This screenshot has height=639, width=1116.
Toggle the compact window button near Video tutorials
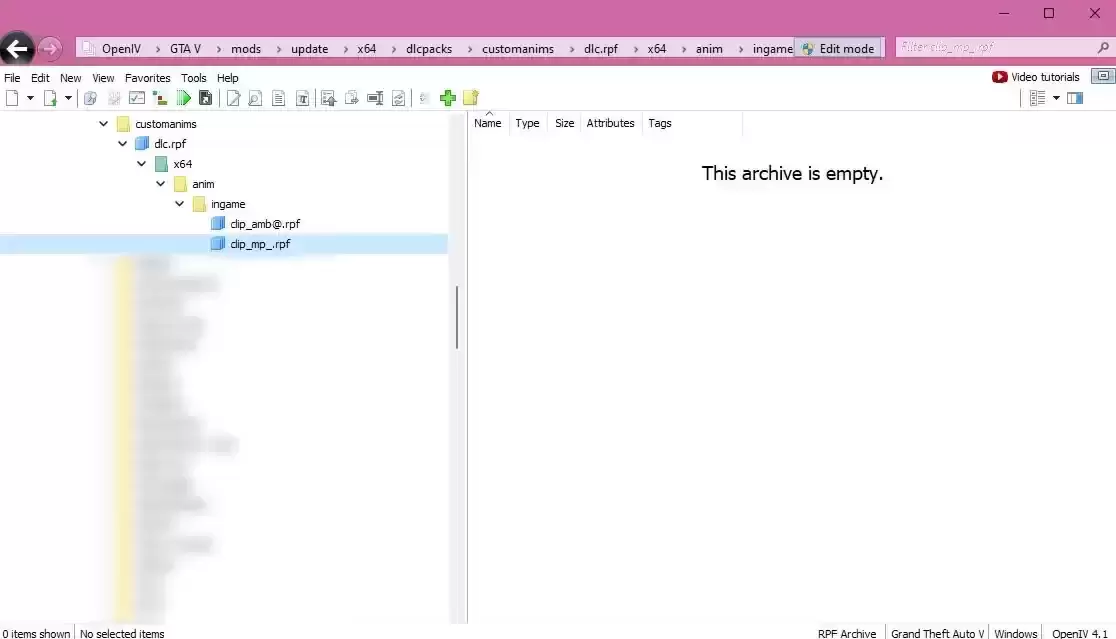point(1102,77)
